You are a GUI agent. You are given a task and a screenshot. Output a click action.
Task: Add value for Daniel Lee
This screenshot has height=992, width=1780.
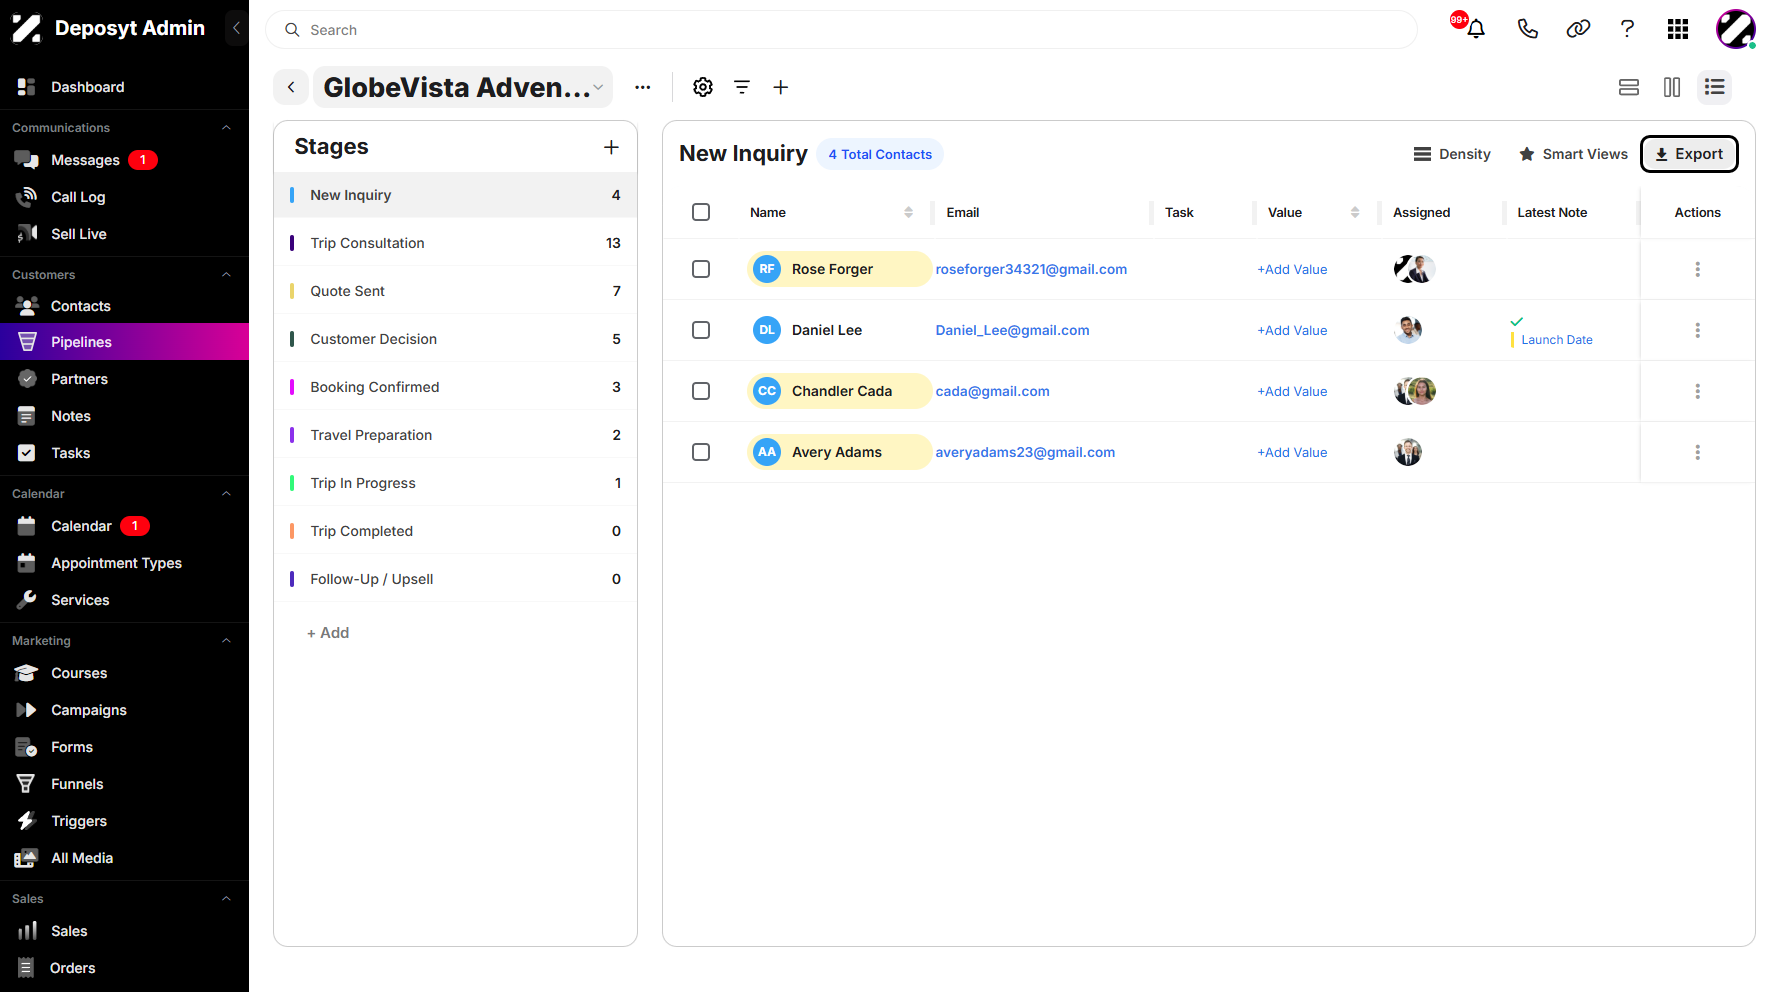1292,330
